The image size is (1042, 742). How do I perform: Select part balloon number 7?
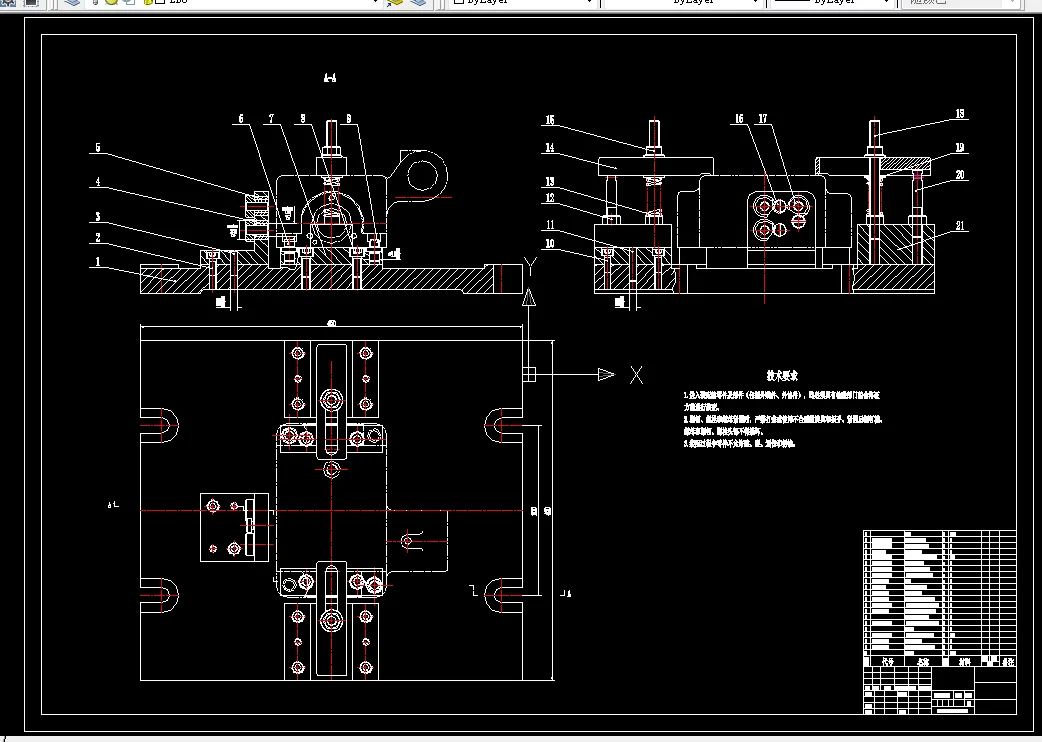pos(271,119)
